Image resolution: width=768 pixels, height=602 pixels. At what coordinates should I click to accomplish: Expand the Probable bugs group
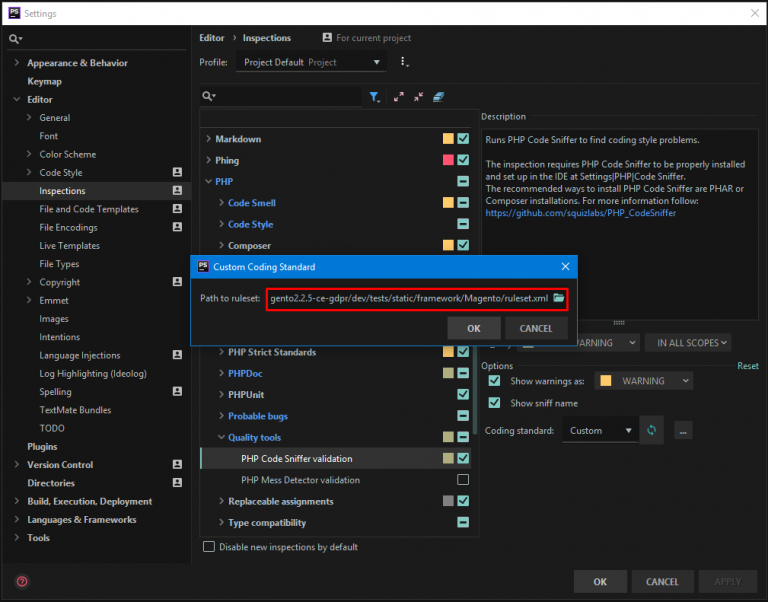pyautogui.click(x=221, y=415)
